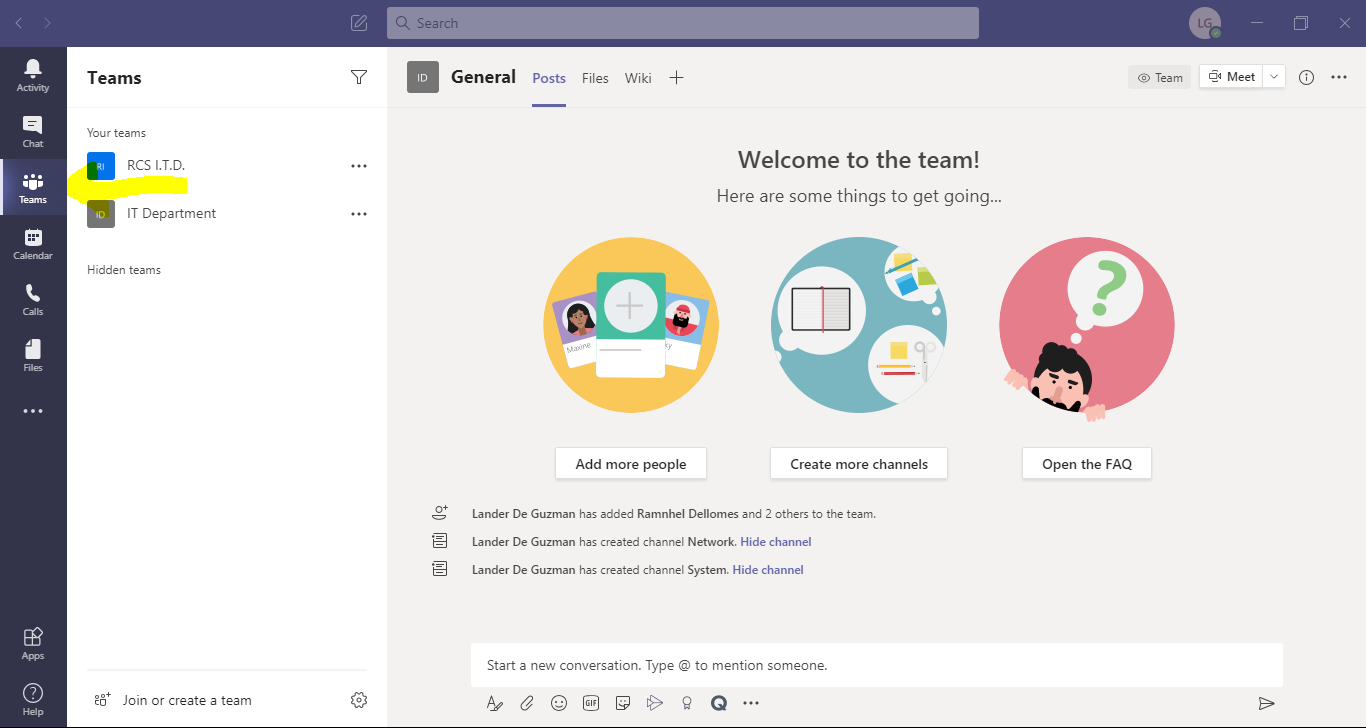Screen dimensions: 1366x728
Task: Switch to the Files tab
Action: (x=595, y=78)
